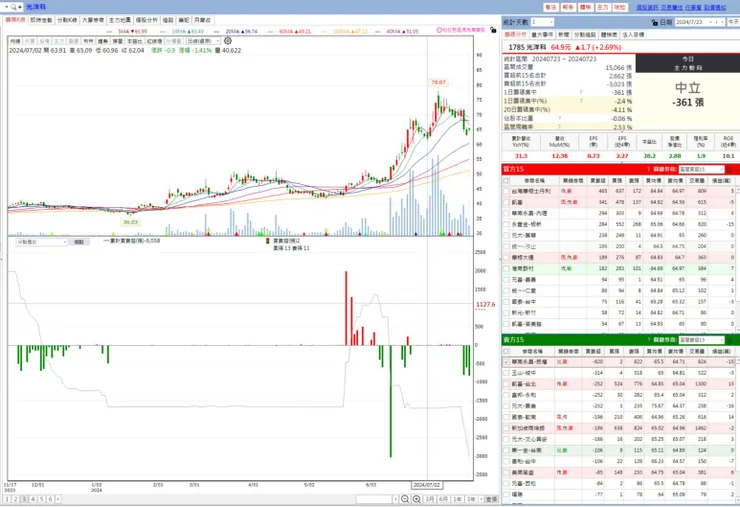740x507 pixels.
Task: Open 法人目標 tab in right panel
Action: point(633,34)
